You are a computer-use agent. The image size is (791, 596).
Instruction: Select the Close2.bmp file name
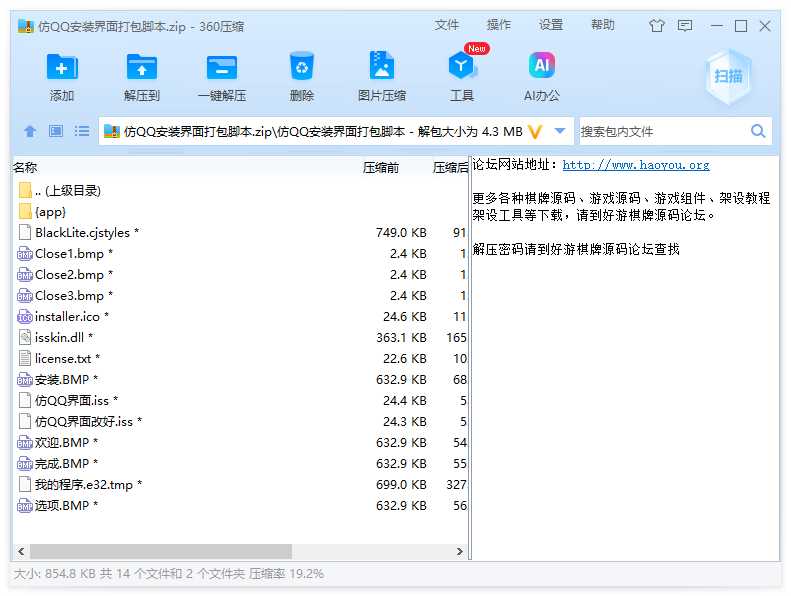[x=70, y=275]
